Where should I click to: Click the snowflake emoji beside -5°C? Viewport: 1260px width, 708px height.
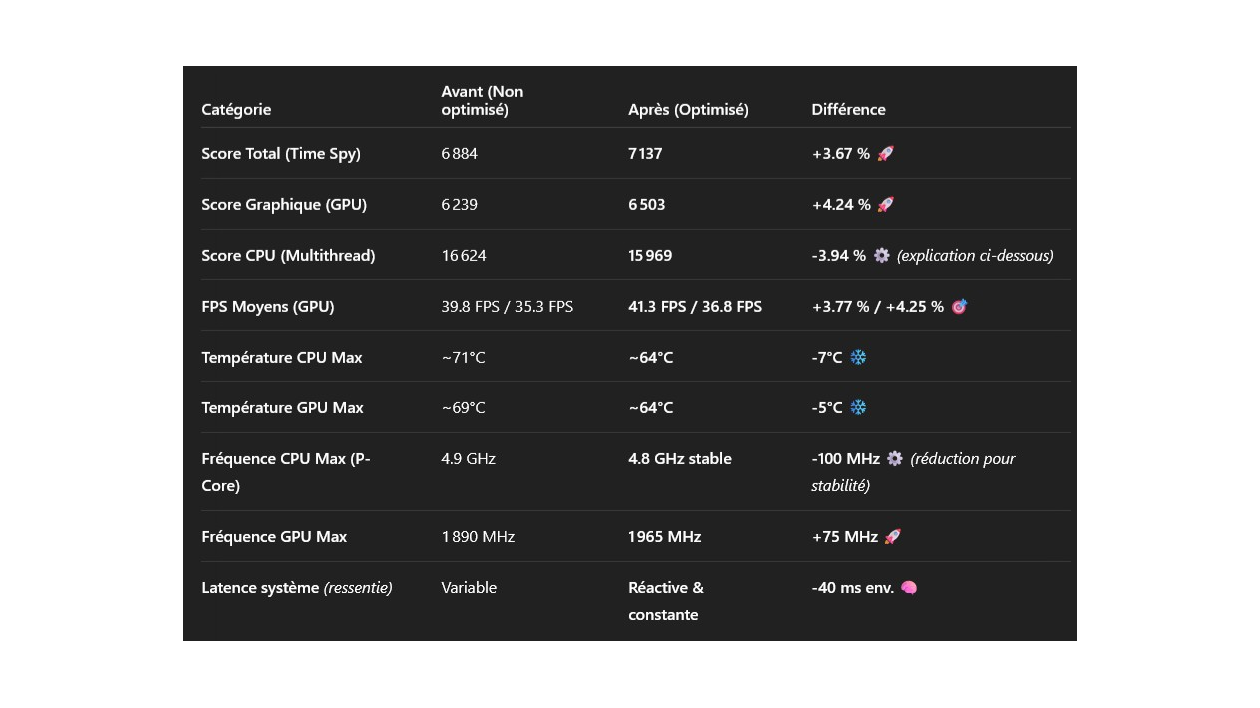coord(858,408)
